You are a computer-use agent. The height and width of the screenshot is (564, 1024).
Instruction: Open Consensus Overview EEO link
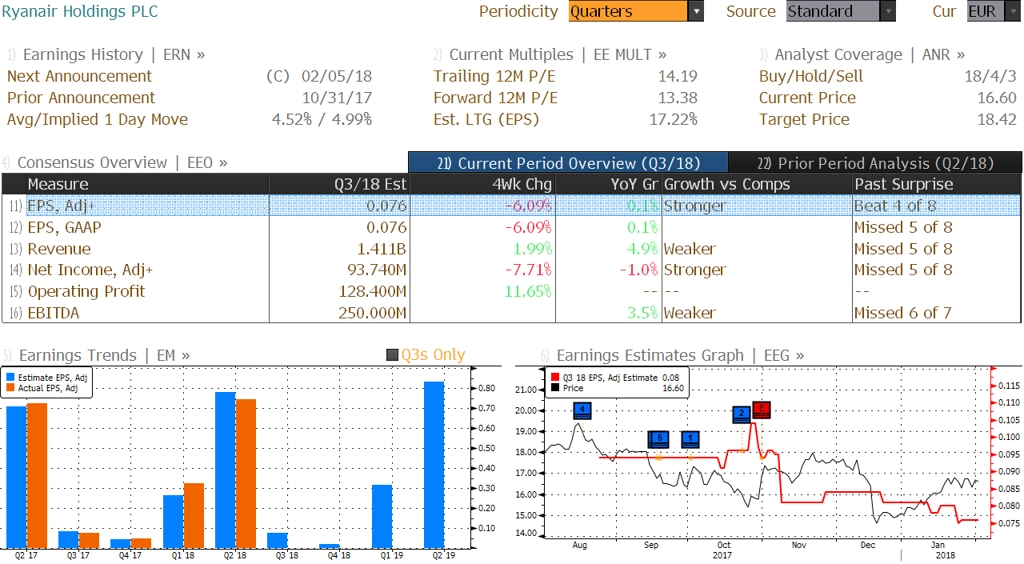coord(122,163)
